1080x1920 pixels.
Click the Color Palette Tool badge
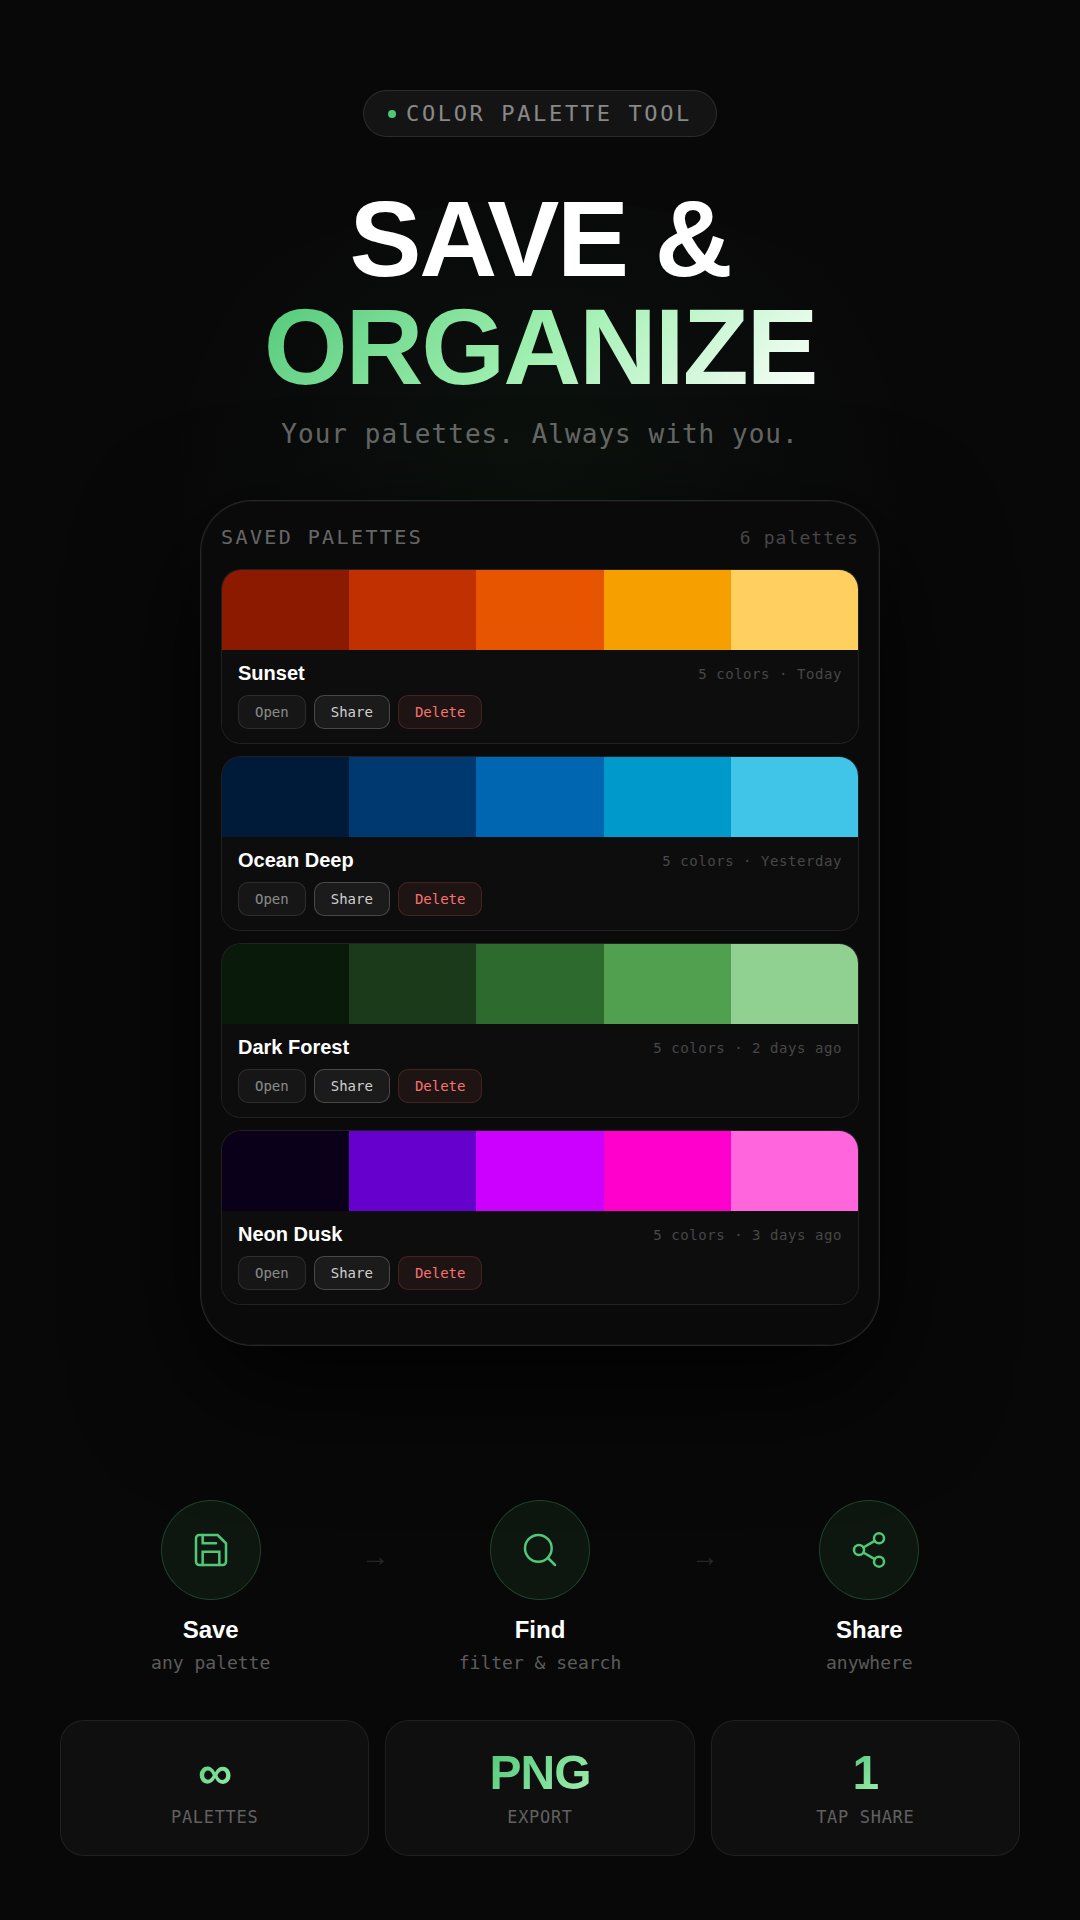pos(540,113)
